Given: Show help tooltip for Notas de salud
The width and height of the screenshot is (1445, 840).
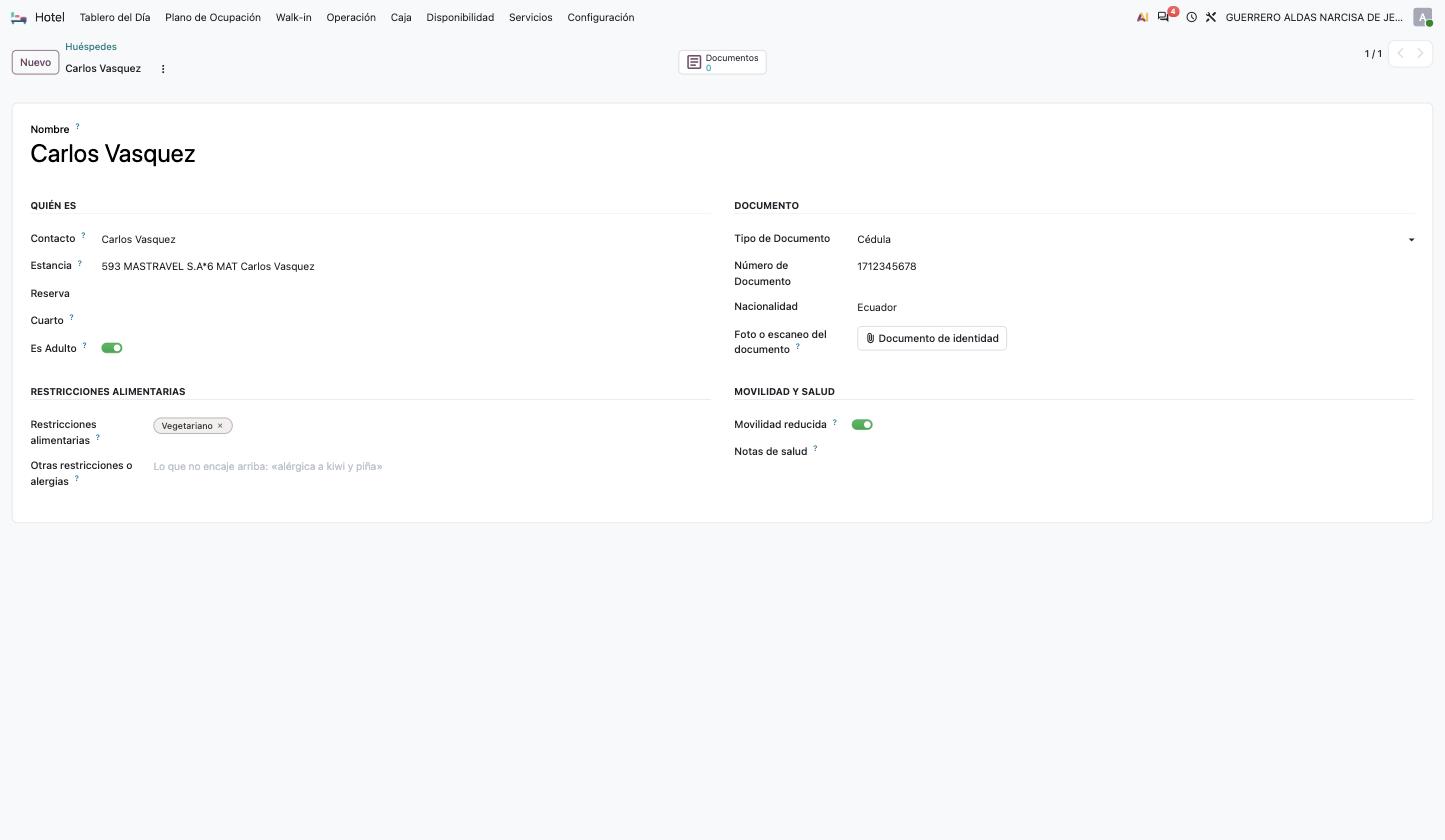Looking at the screenshot, I should (x=815, y=448).
